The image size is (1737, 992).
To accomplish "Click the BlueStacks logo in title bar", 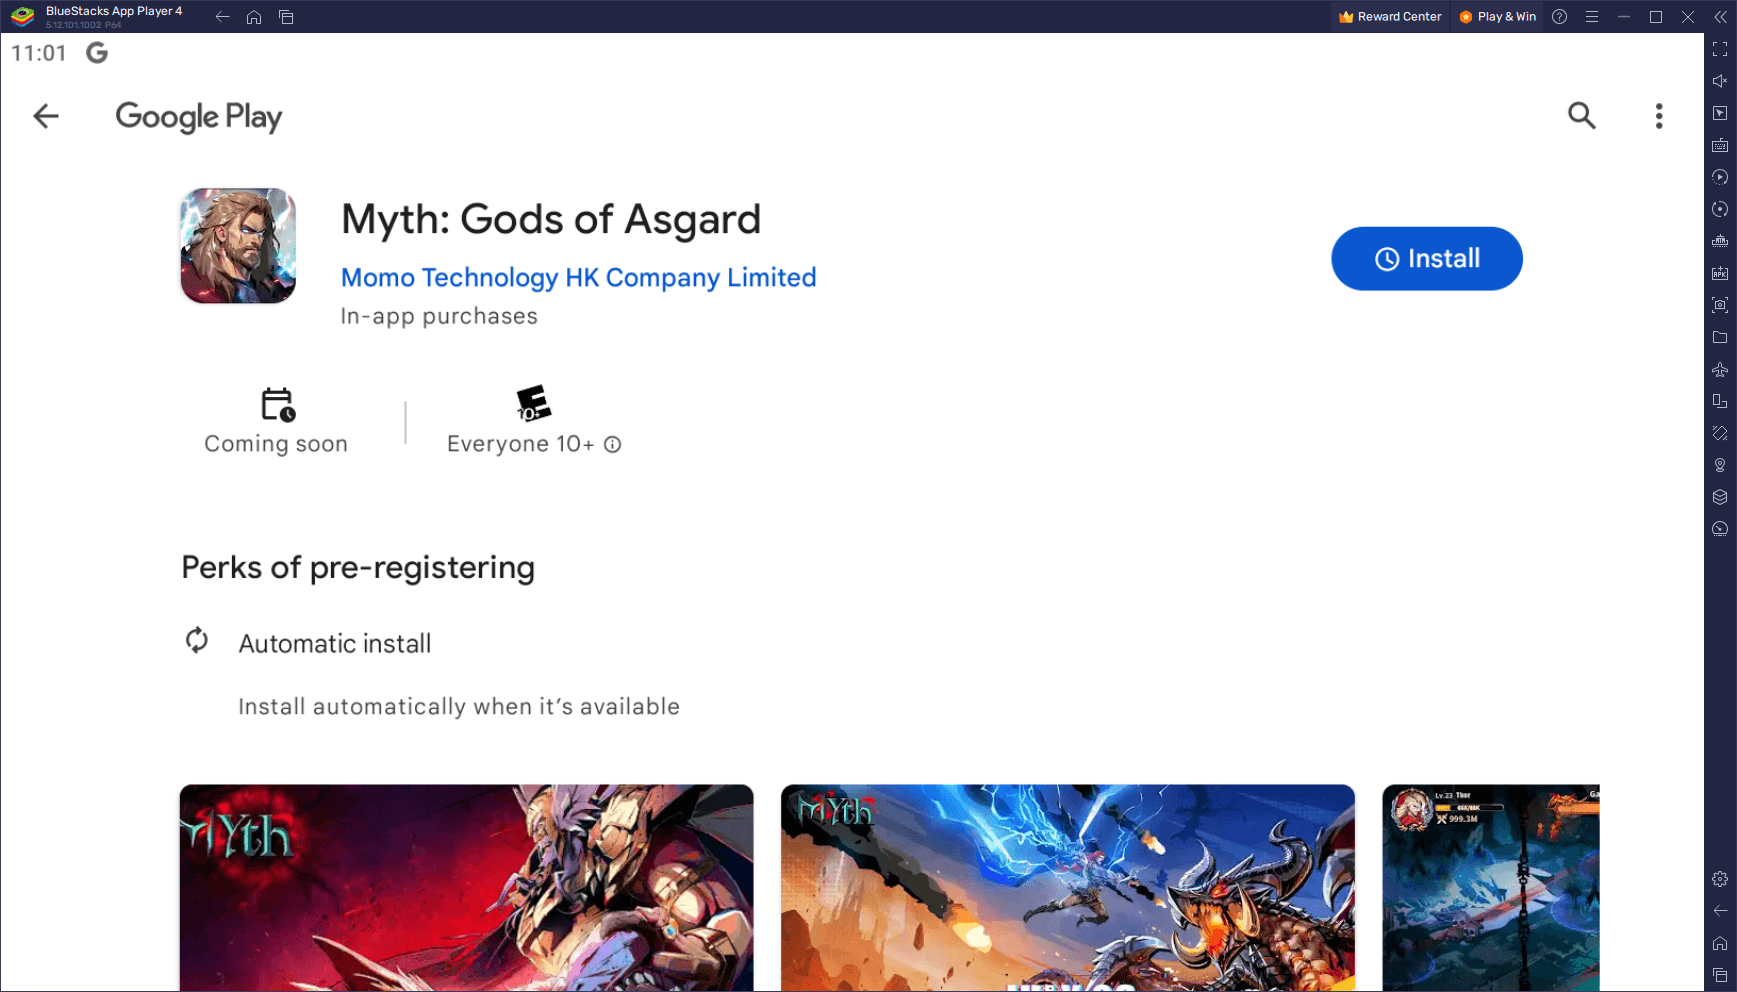I will pos(23,17).
